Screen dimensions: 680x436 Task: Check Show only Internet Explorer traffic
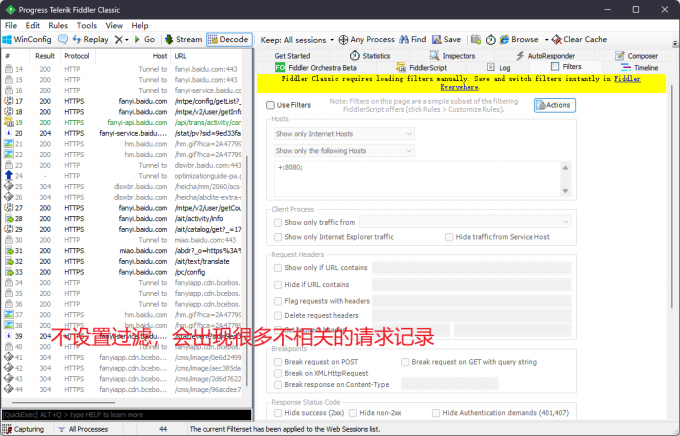pyautogui.click(x=278, y=237)
